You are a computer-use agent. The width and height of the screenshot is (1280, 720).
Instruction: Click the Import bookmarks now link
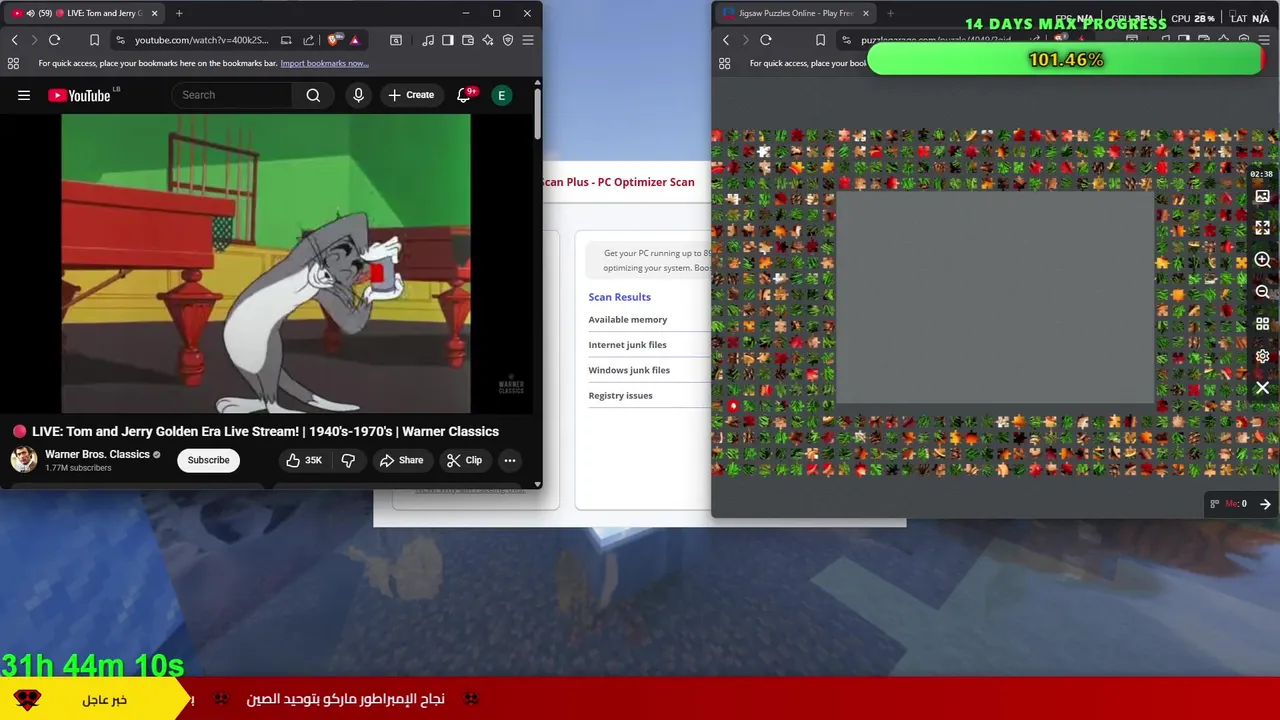pos(324,63)
